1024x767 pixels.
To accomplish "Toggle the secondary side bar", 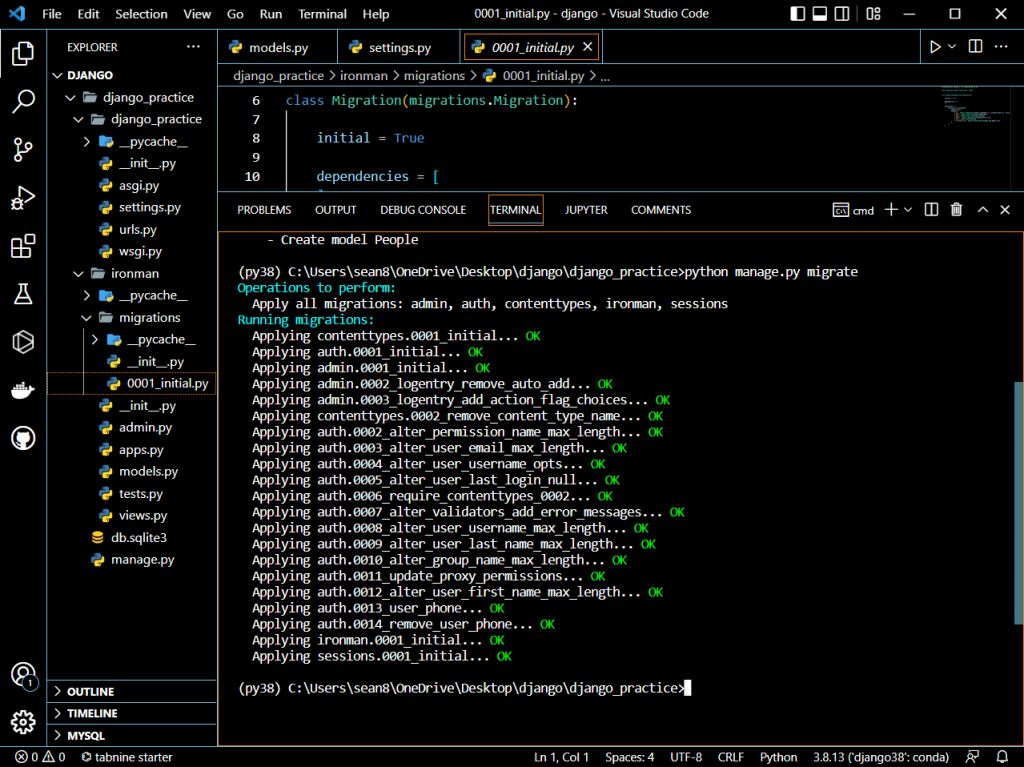I will click(842, 14).
